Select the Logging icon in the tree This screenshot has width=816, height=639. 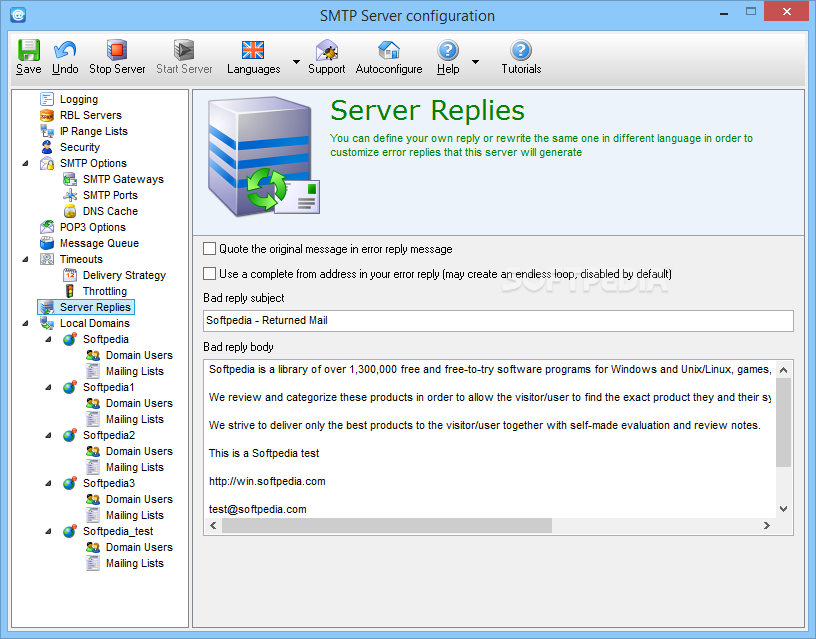click(x=47, y=99)
